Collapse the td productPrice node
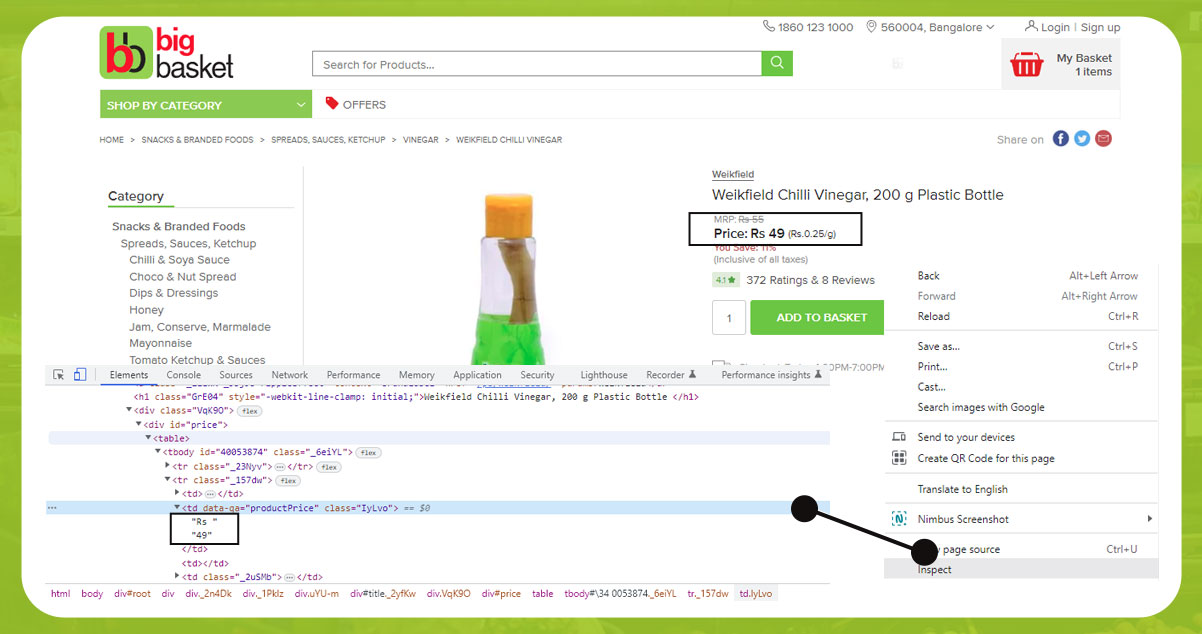 (177, 508)
